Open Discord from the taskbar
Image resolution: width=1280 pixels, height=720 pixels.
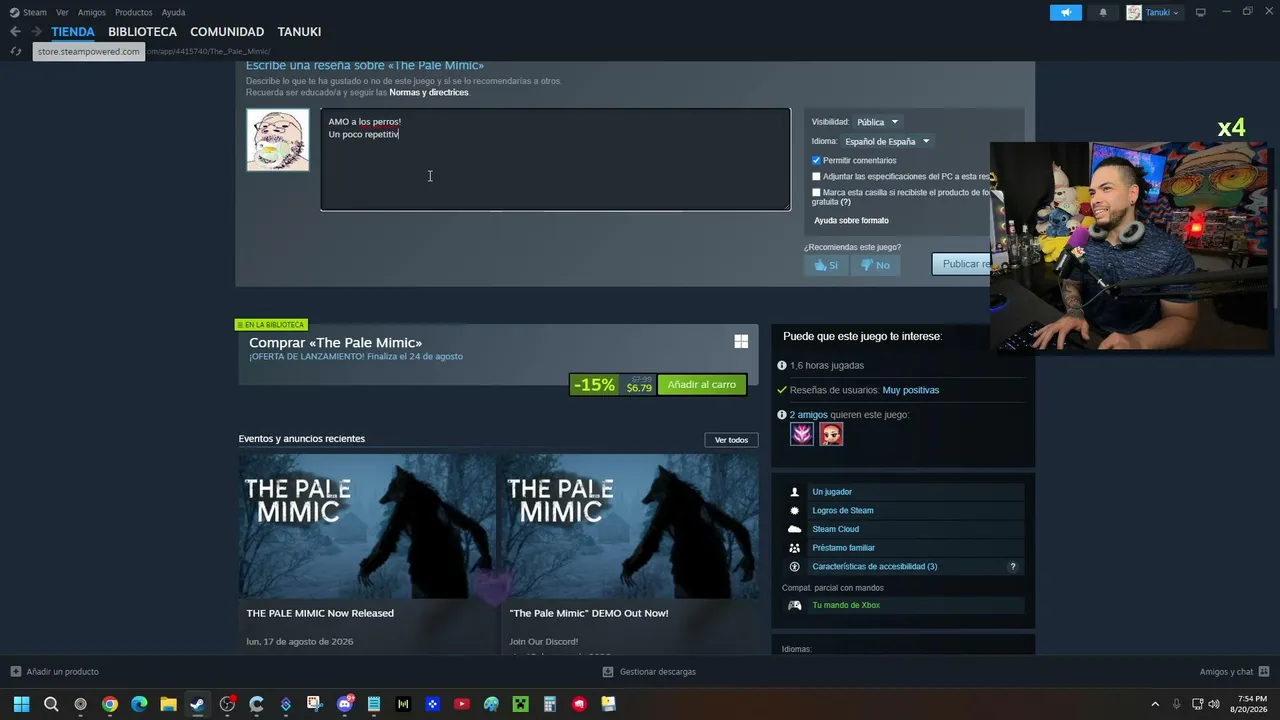pyautogui.click(x=345, y=704)
